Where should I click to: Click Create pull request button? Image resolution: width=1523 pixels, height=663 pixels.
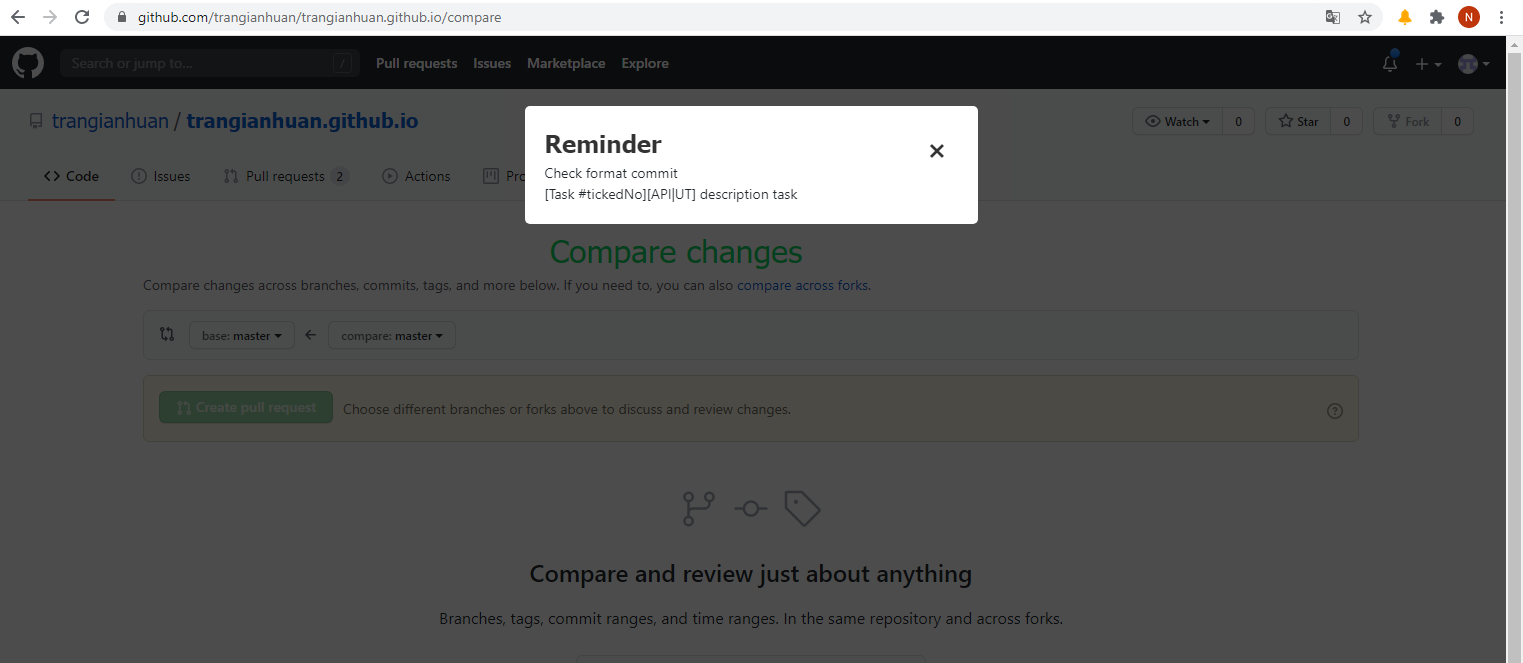246,407
